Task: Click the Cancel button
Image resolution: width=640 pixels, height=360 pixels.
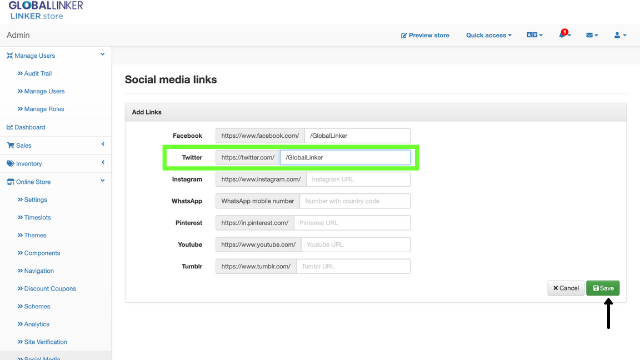Action: (x=566, y=288)
